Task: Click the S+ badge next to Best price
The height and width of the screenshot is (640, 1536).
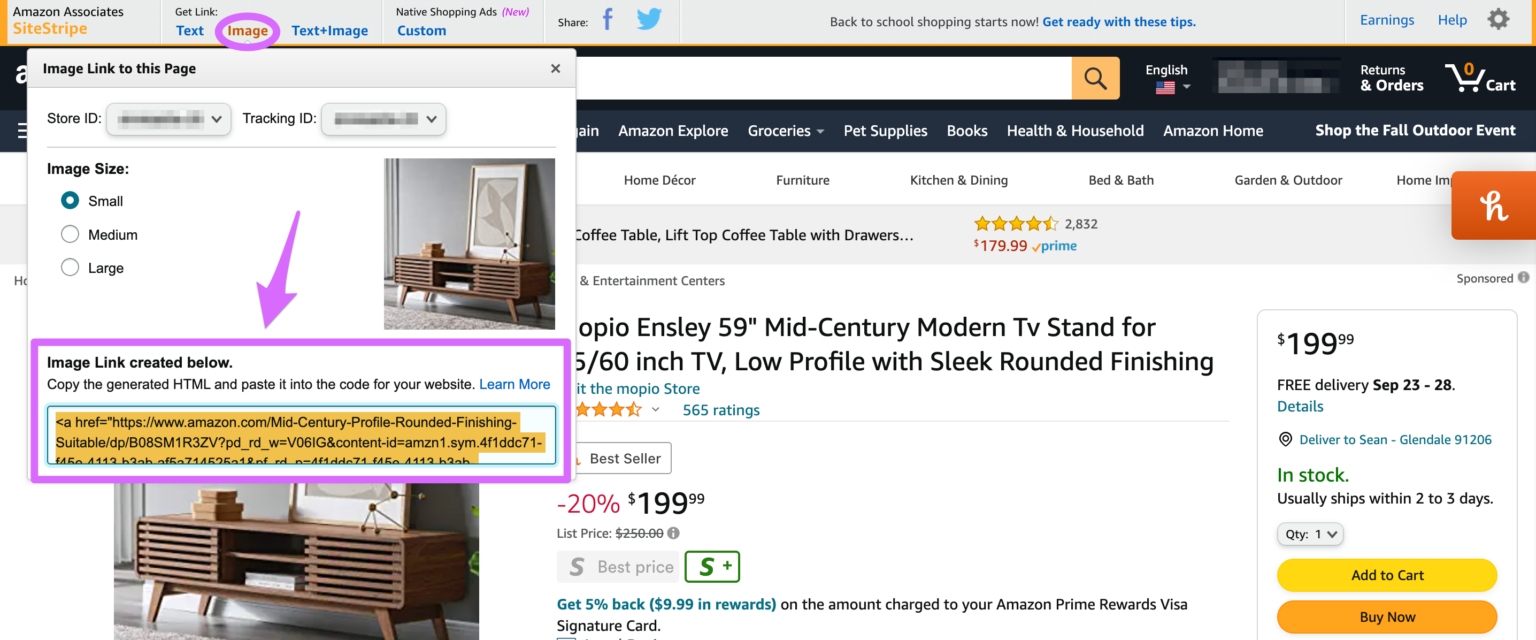Action: coord(712,566)
